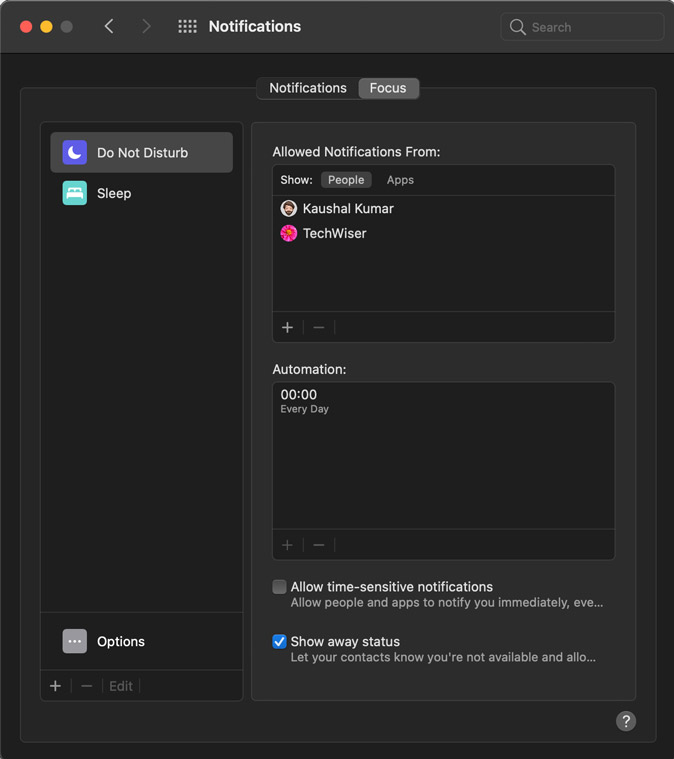
Task: Select the TechWiser contact entry
Action: click(x=334, y=233)
